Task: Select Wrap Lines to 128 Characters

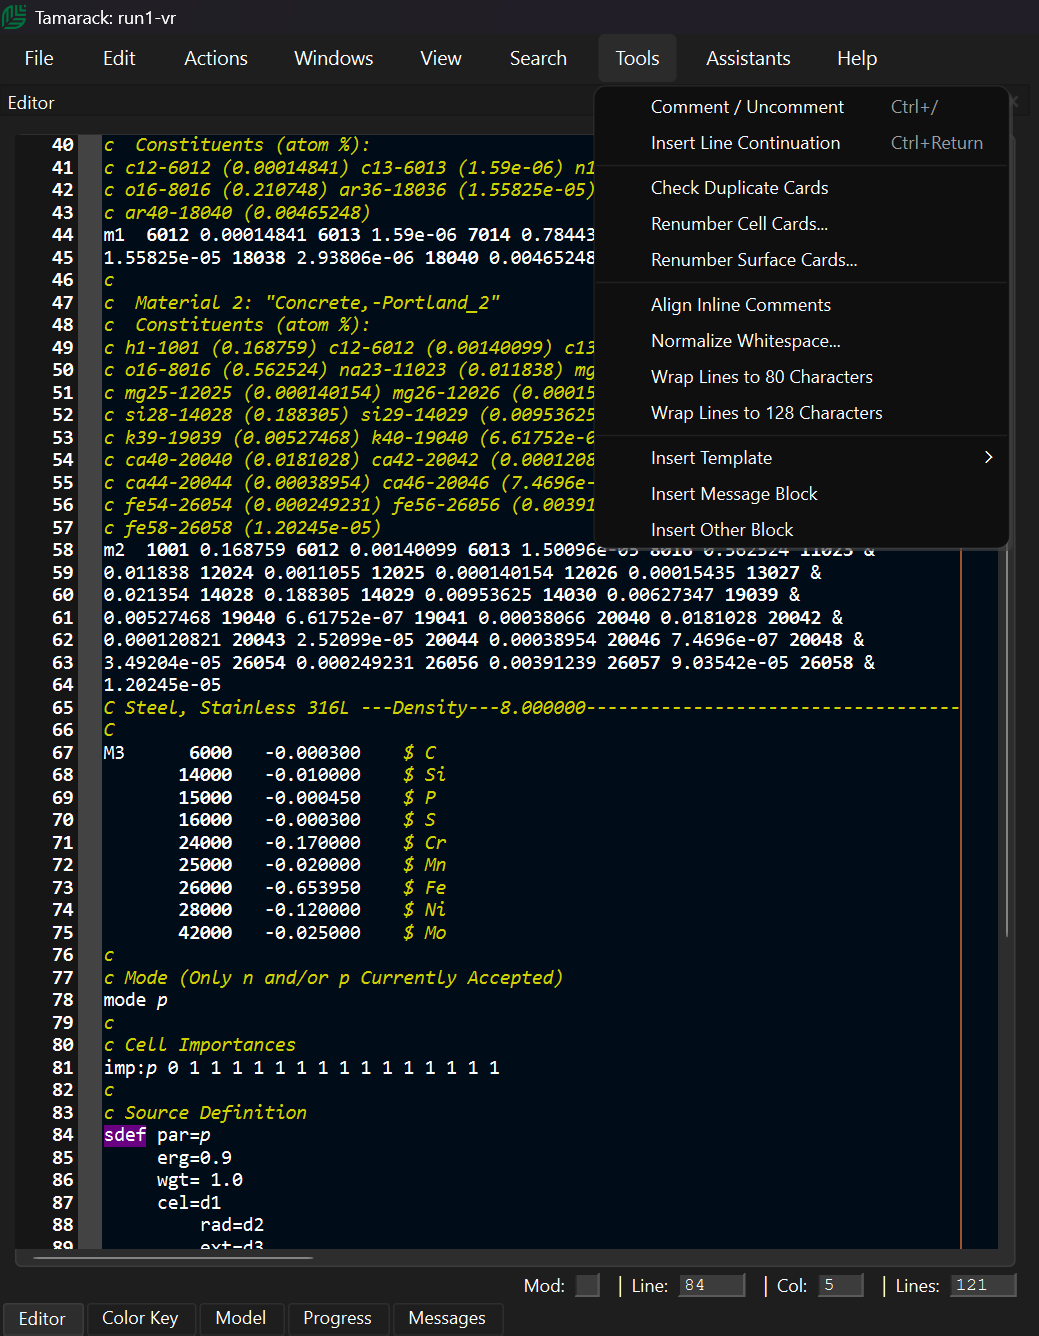Action: (x=801, y=413)
